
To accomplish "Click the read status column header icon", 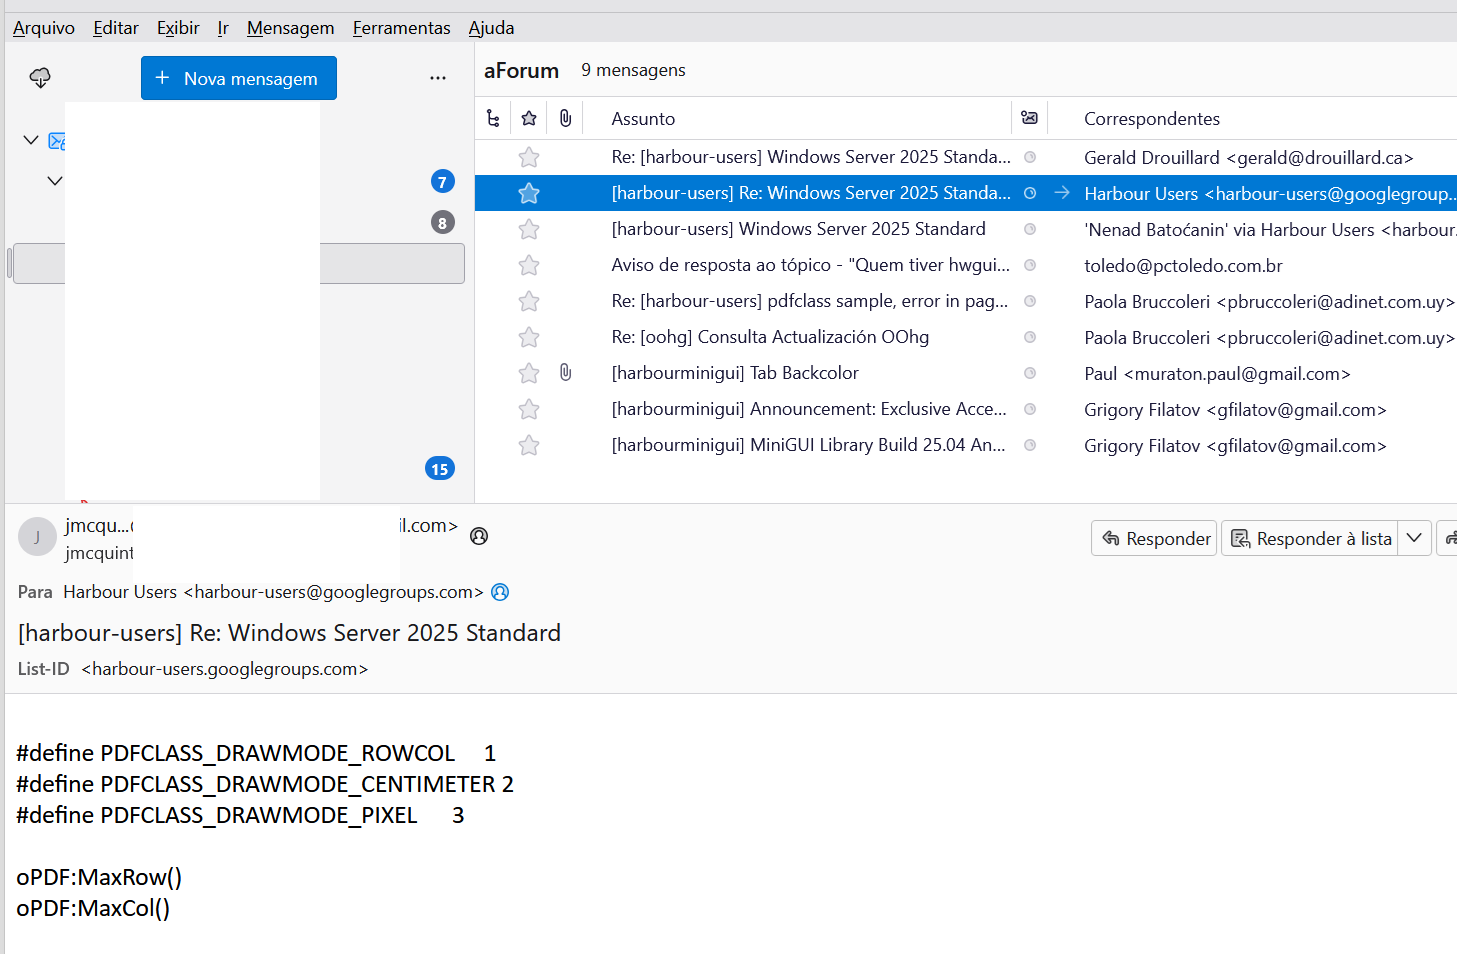I will tap(1029, 119).
